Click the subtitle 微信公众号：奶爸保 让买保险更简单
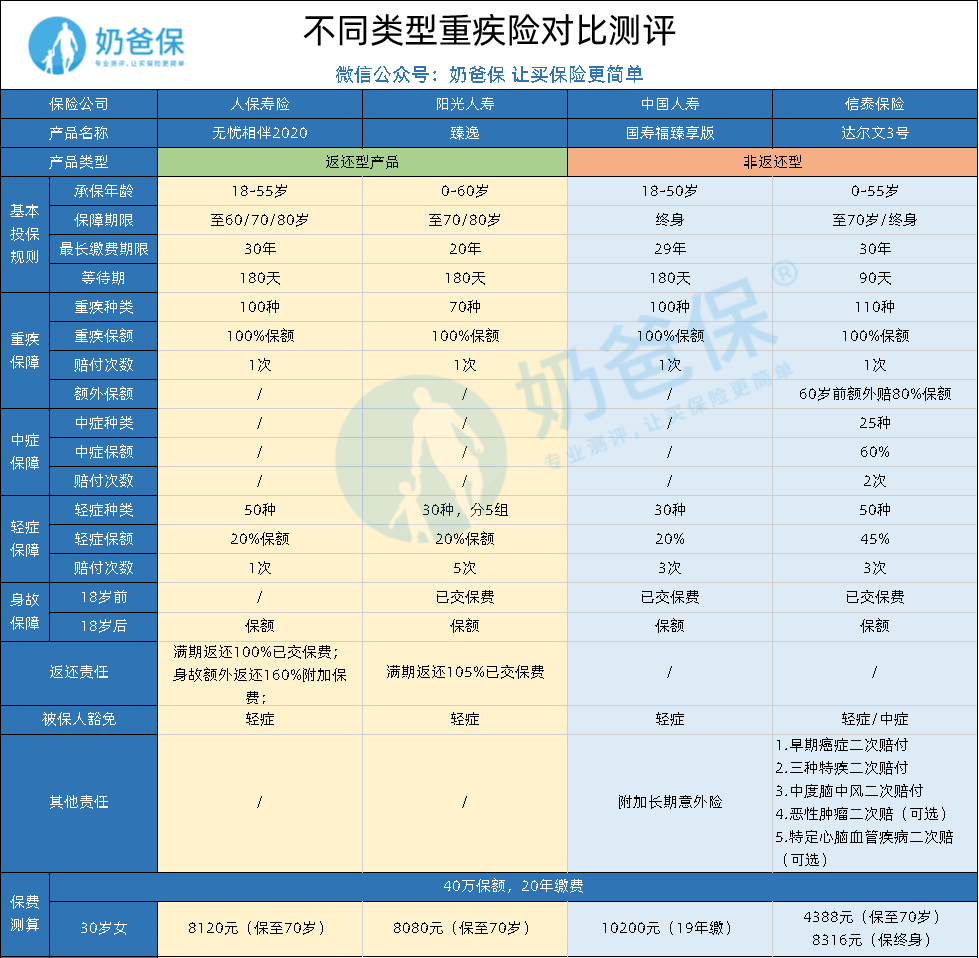 coord(490,74)
